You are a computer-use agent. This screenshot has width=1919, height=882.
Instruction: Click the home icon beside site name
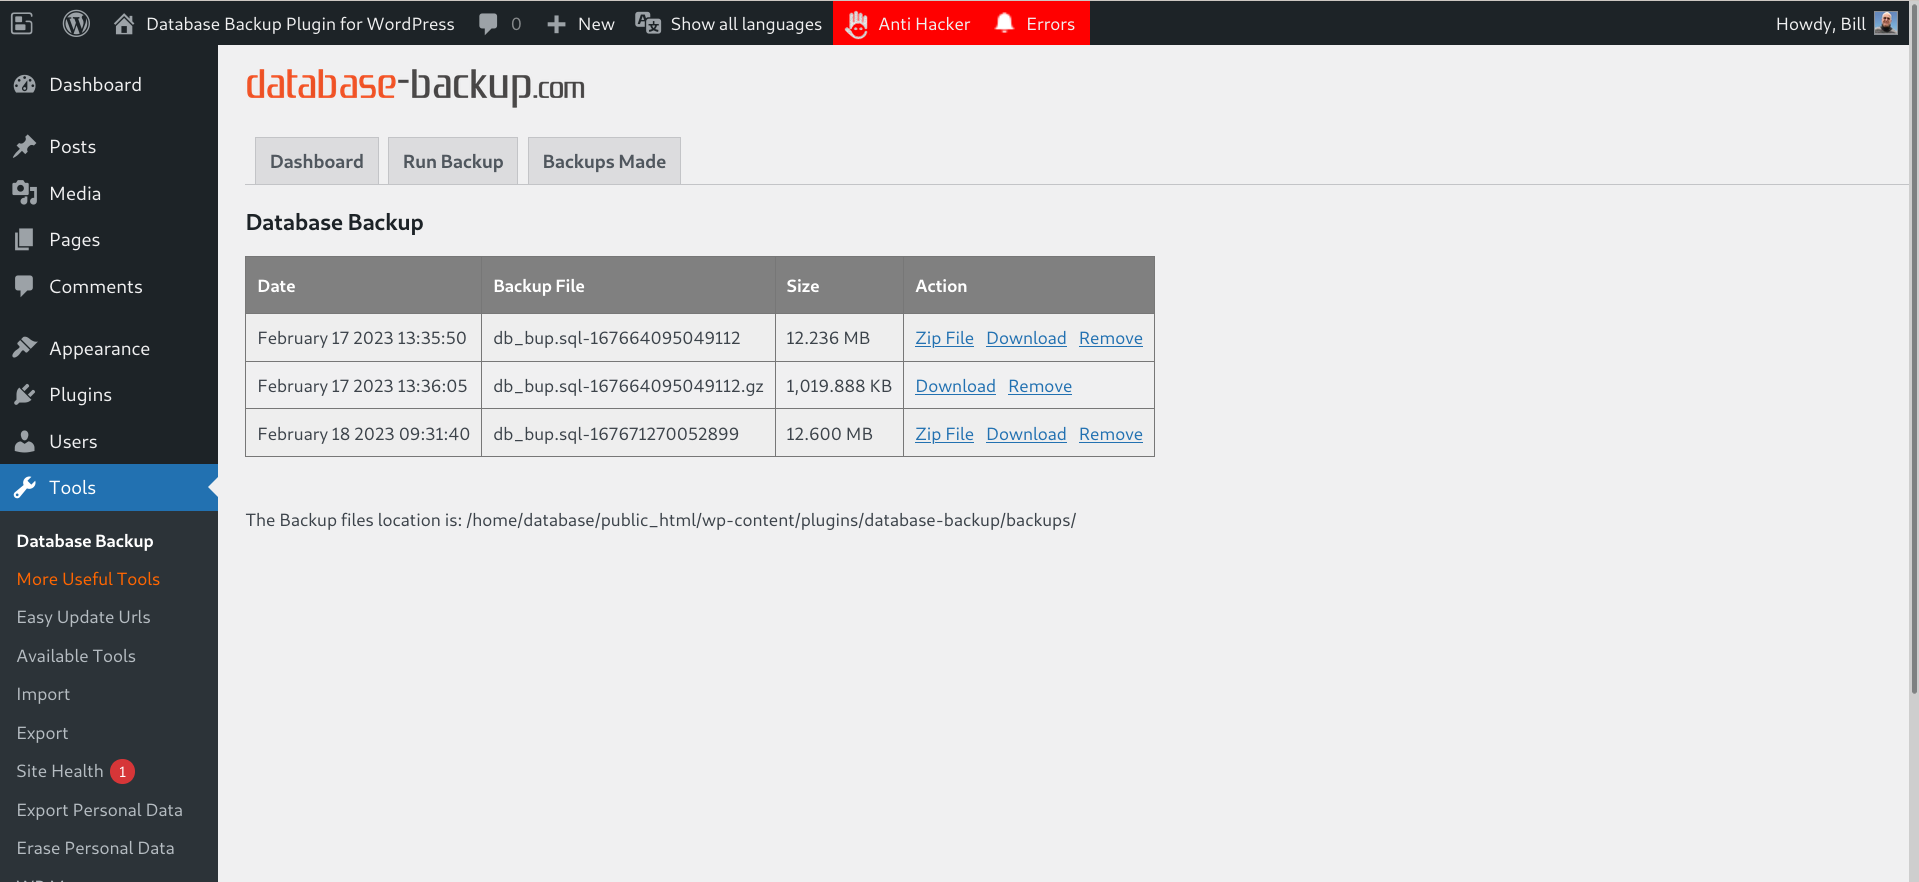tap(124, 23)
